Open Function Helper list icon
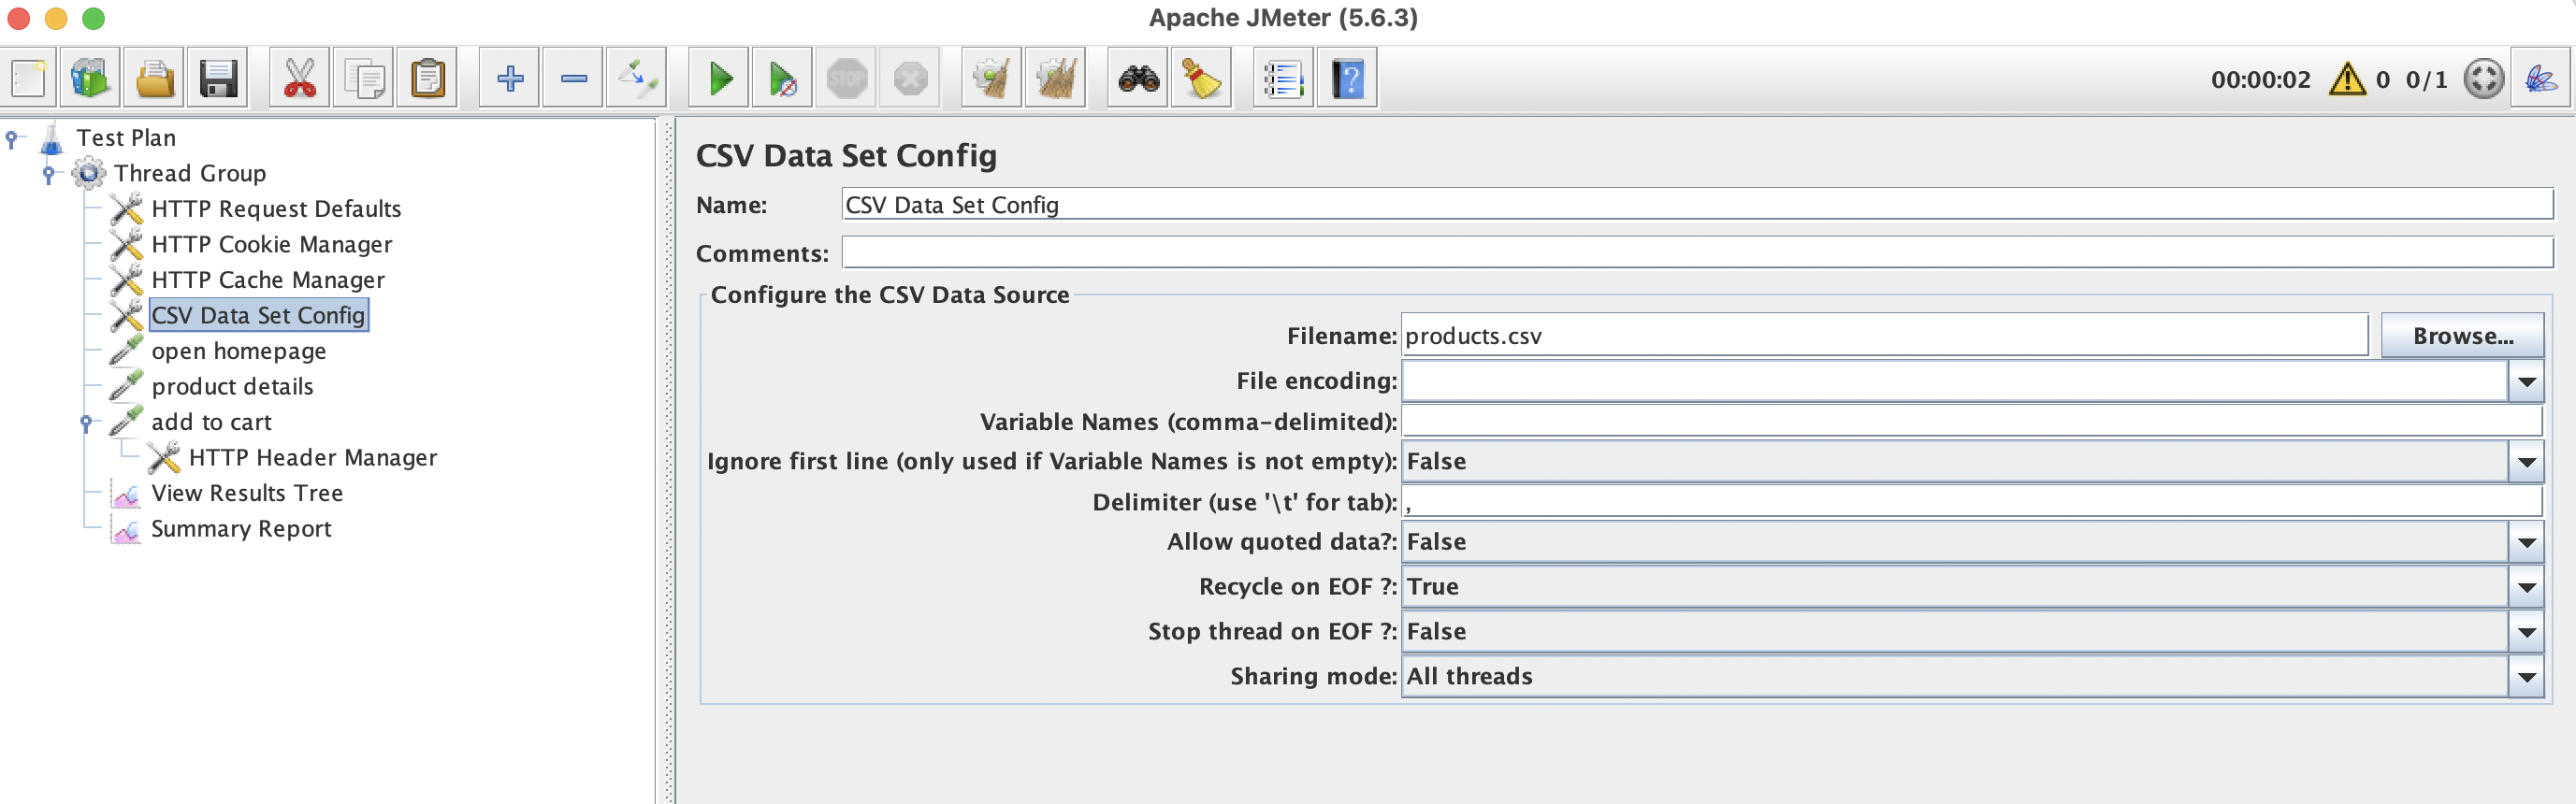 point(1284,78)
